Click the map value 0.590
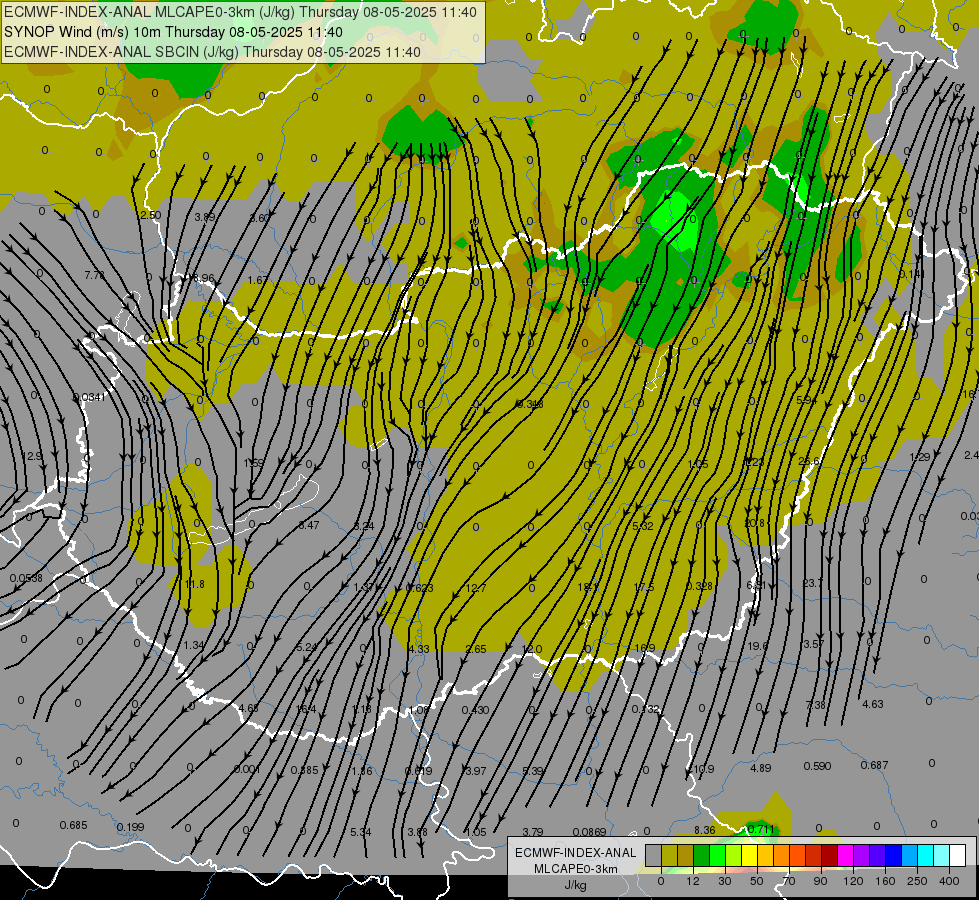 pyautogui.click(x=817, y=766)
